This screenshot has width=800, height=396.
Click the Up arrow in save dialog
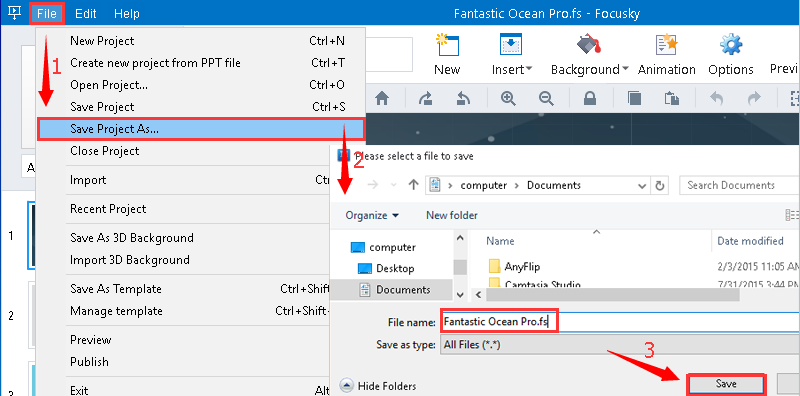[414, 185]
